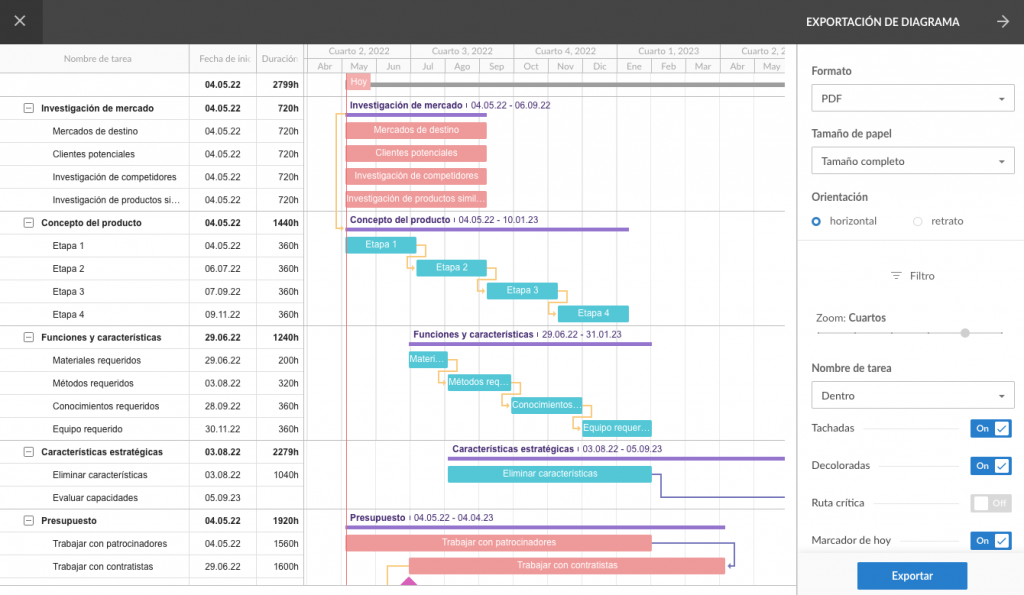Disable the Decoloradas toggle
The width and height of the screenshot is (1024, 595).
click(x=989, y=465)
